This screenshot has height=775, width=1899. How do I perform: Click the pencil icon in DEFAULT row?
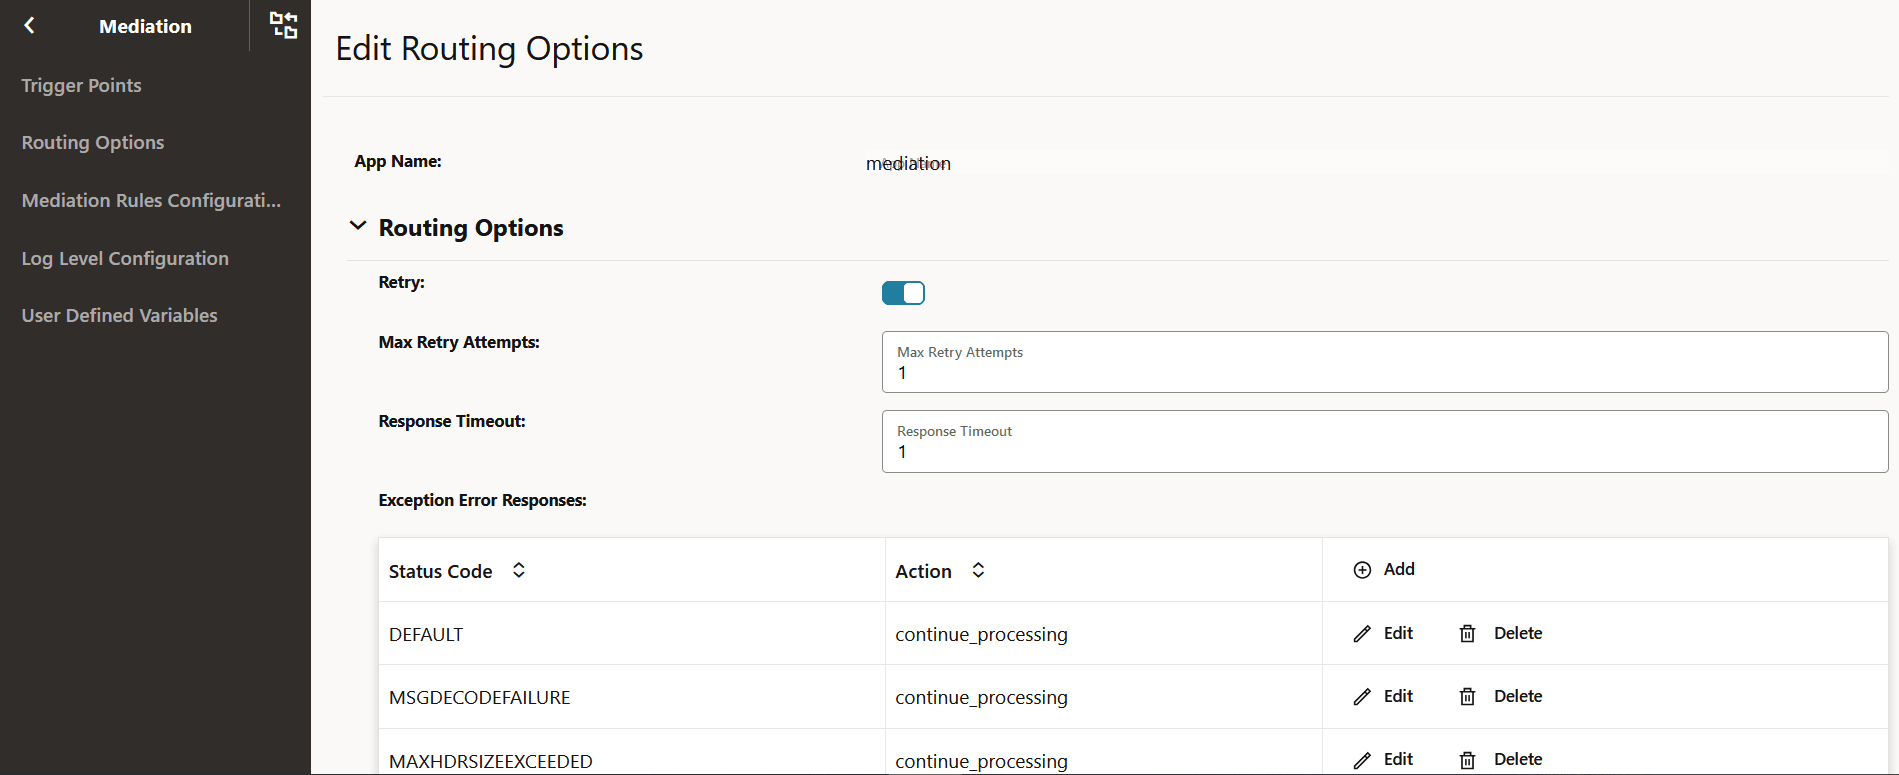pos(1362,634)
